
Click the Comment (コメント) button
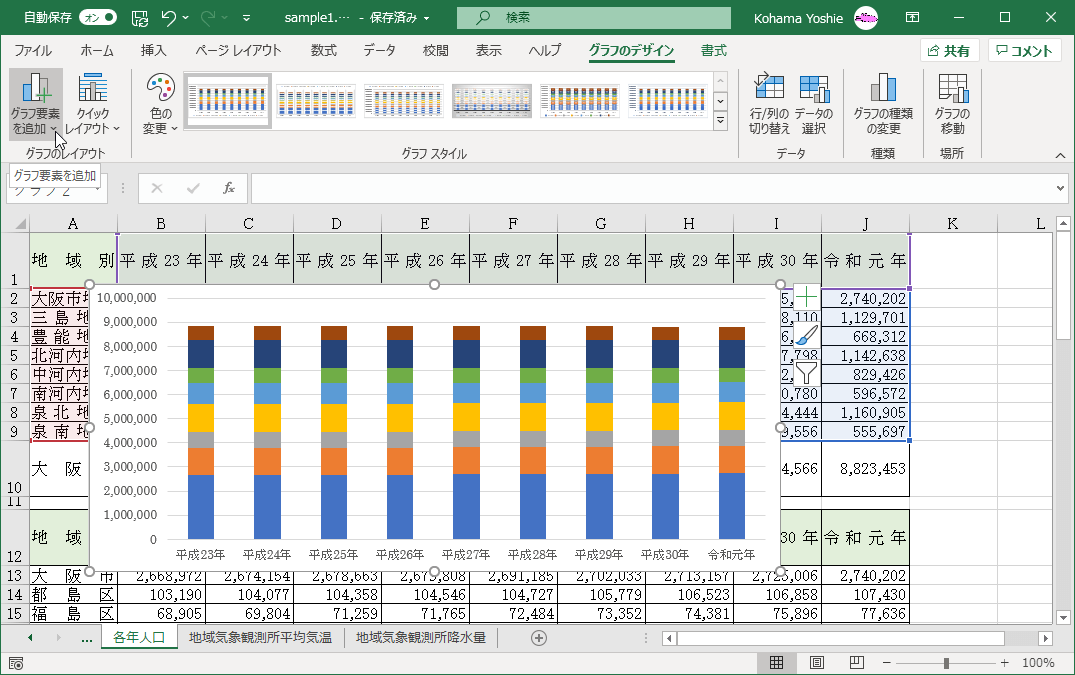tap(1023, 51)
